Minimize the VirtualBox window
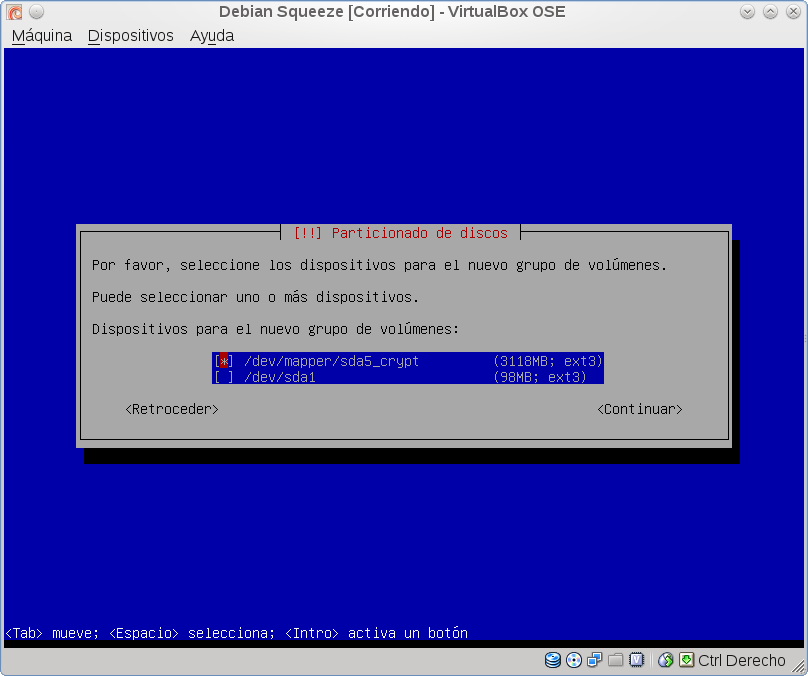 coord(747,11)
